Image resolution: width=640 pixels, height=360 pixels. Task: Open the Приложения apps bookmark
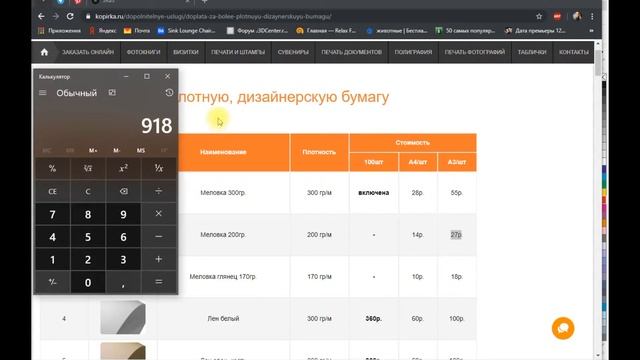click(60, 31)
